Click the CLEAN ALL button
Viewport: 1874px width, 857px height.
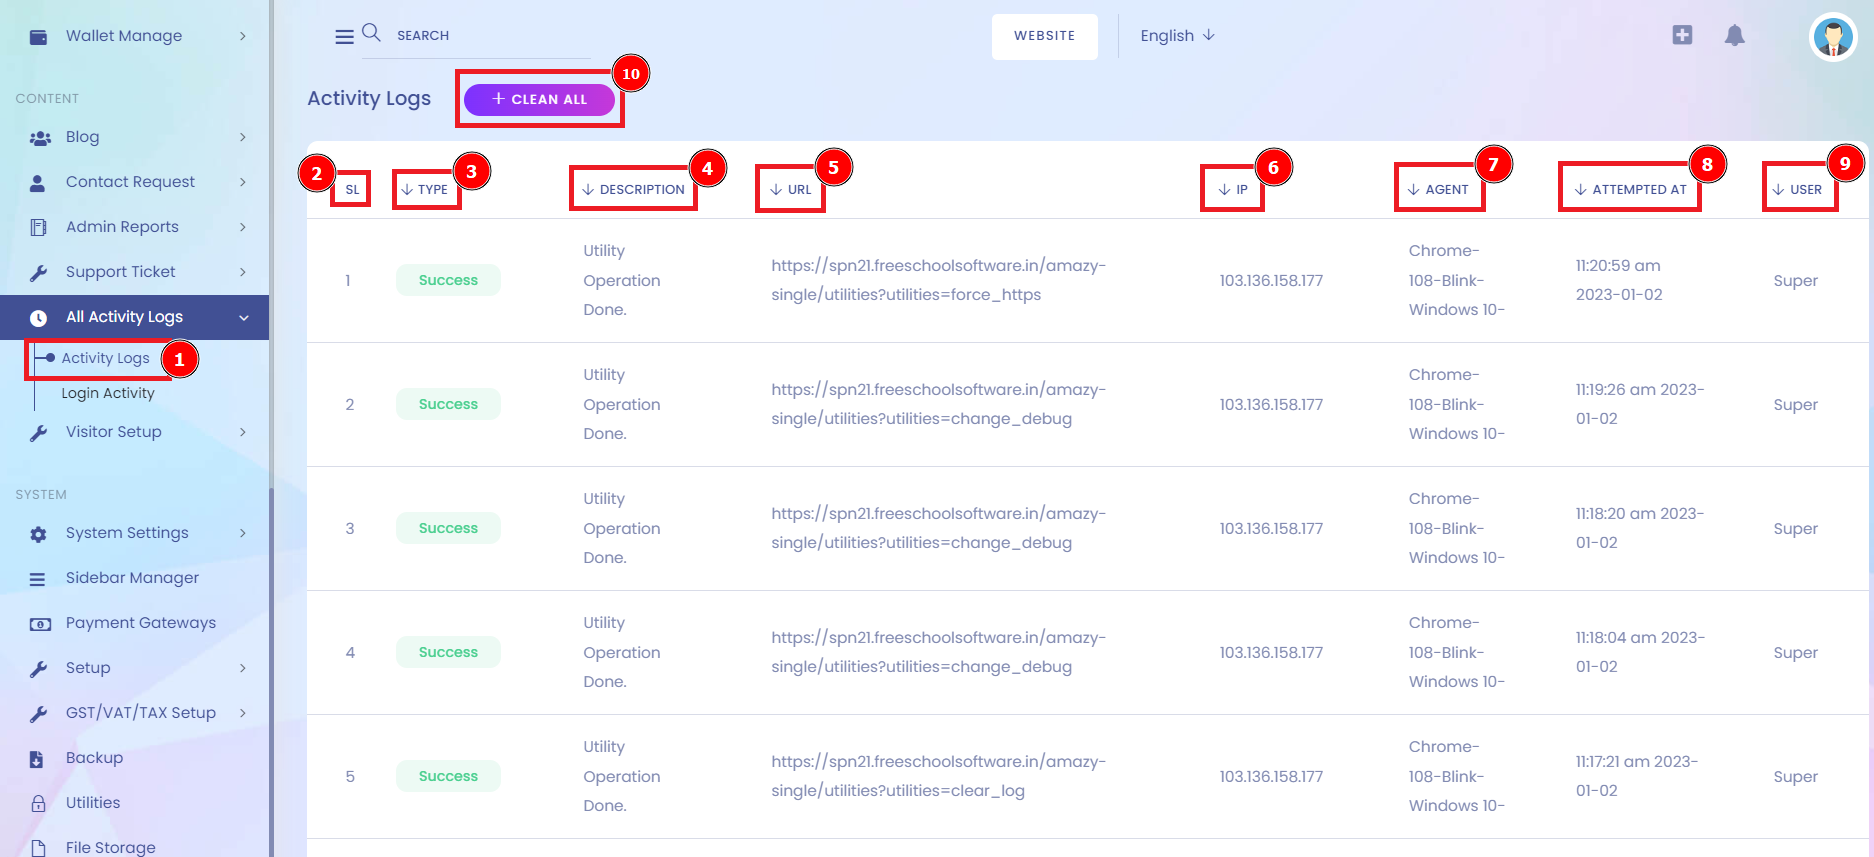(539, 100)
